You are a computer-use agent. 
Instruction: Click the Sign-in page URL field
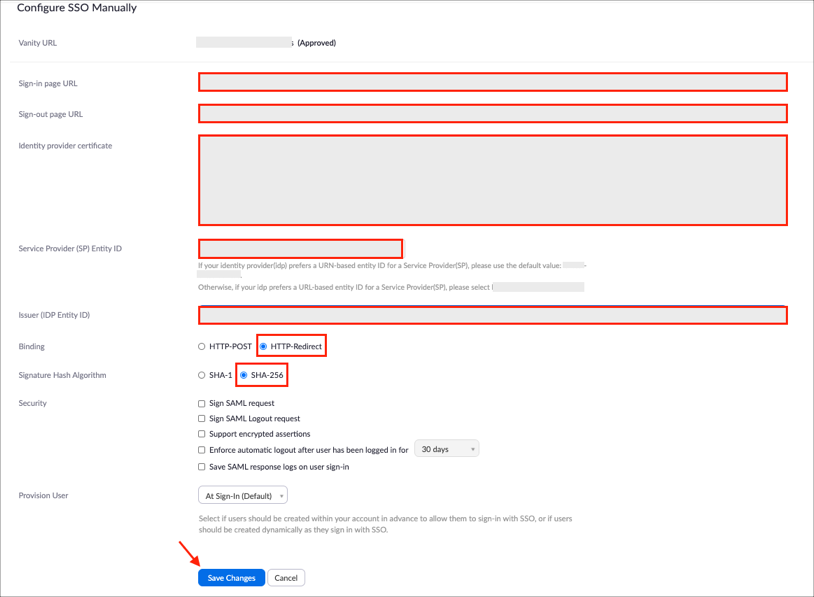(x=492, y=82)
